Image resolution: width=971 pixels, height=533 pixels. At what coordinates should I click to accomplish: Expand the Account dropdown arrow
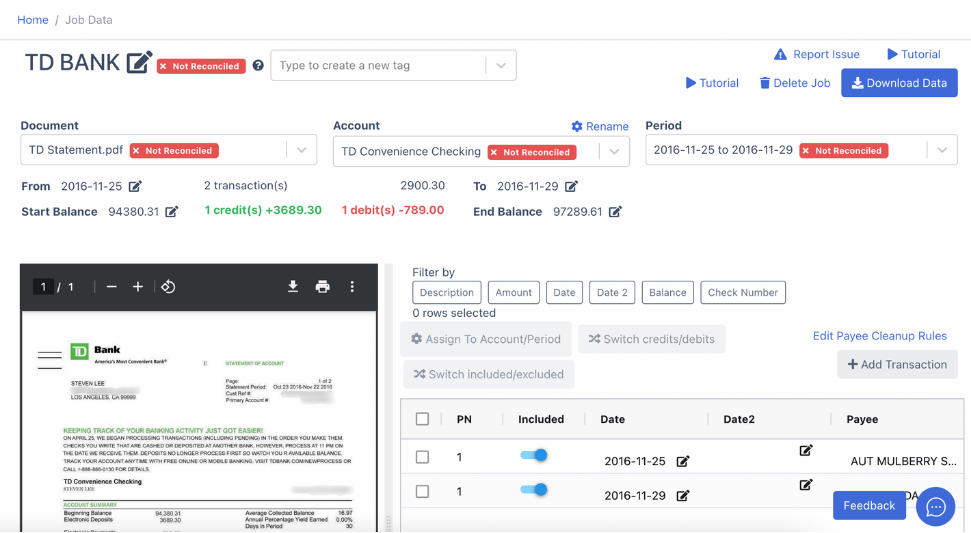tap(614, 152)
